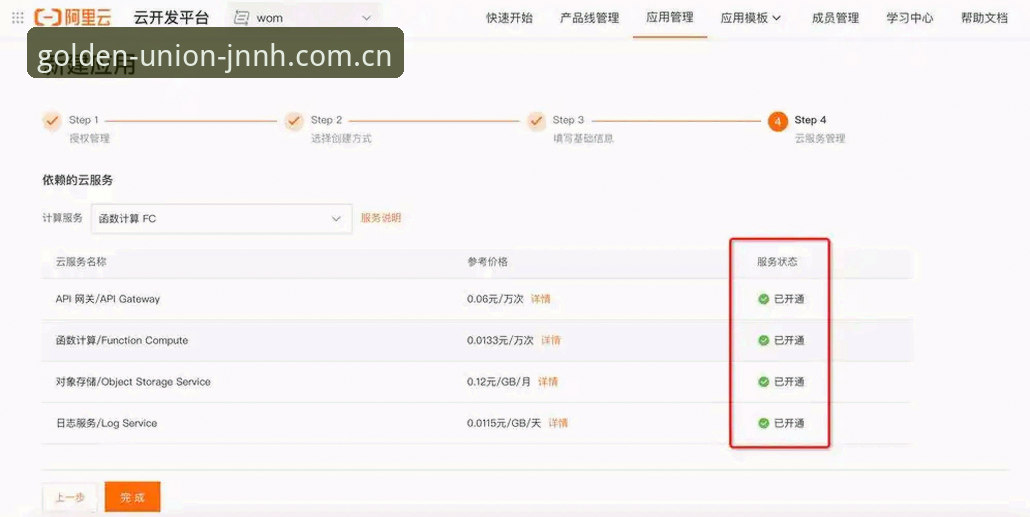
Task: Click the 0.0133元/万次 price text
Action: tap(501, 340)
